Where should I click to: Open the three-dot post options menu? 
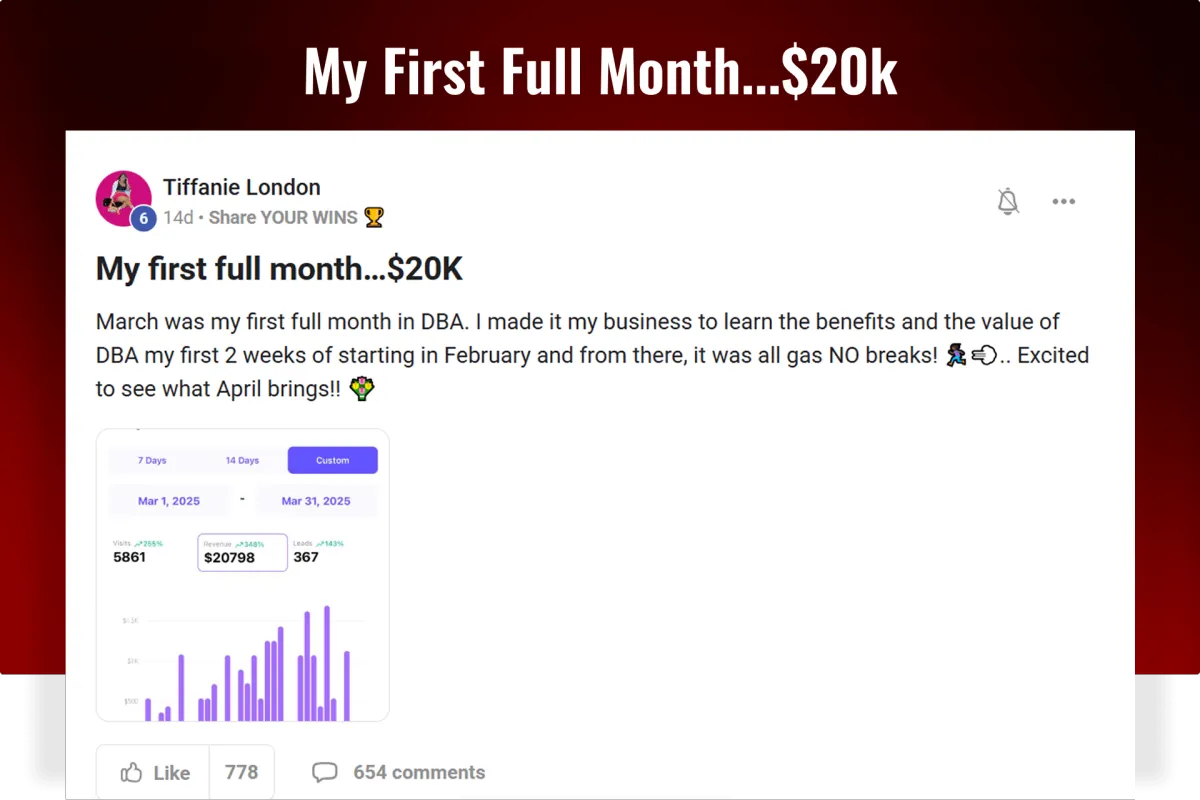coord(1063,202)
